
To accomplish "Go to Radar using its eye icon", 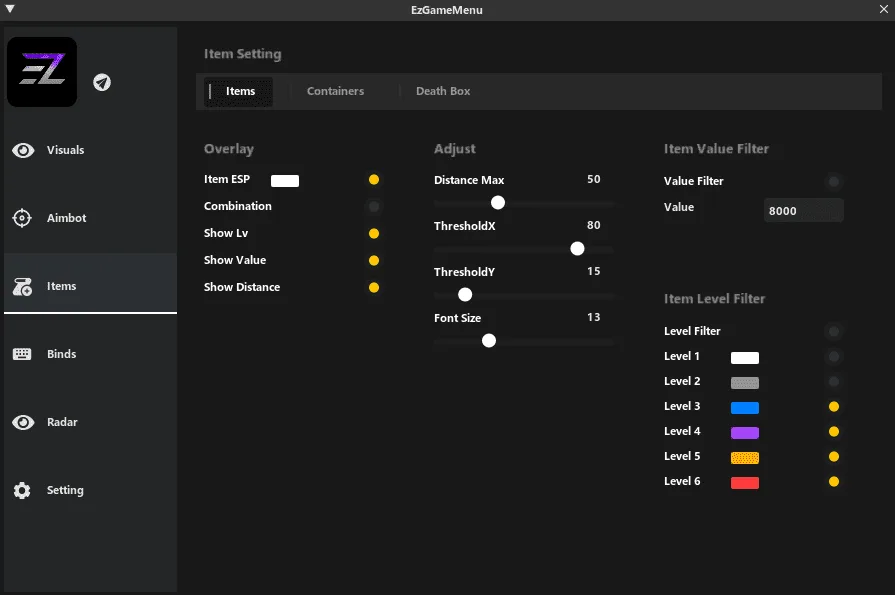I will point(23,422).
